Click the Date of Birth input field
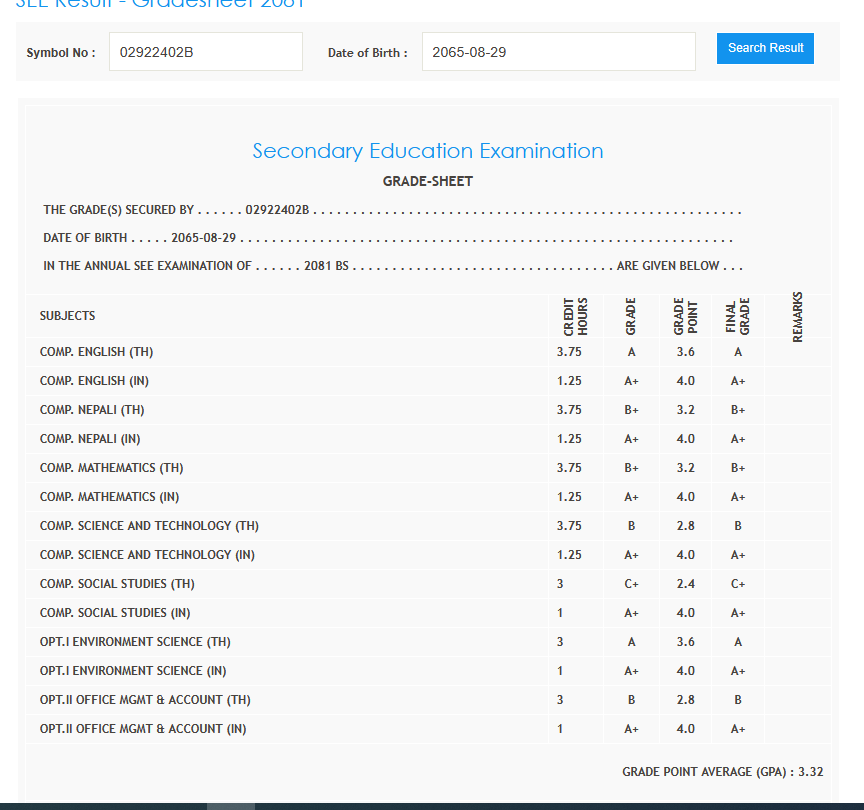Image resolution: width=864 pixels, height=810 pixels. 558,52
